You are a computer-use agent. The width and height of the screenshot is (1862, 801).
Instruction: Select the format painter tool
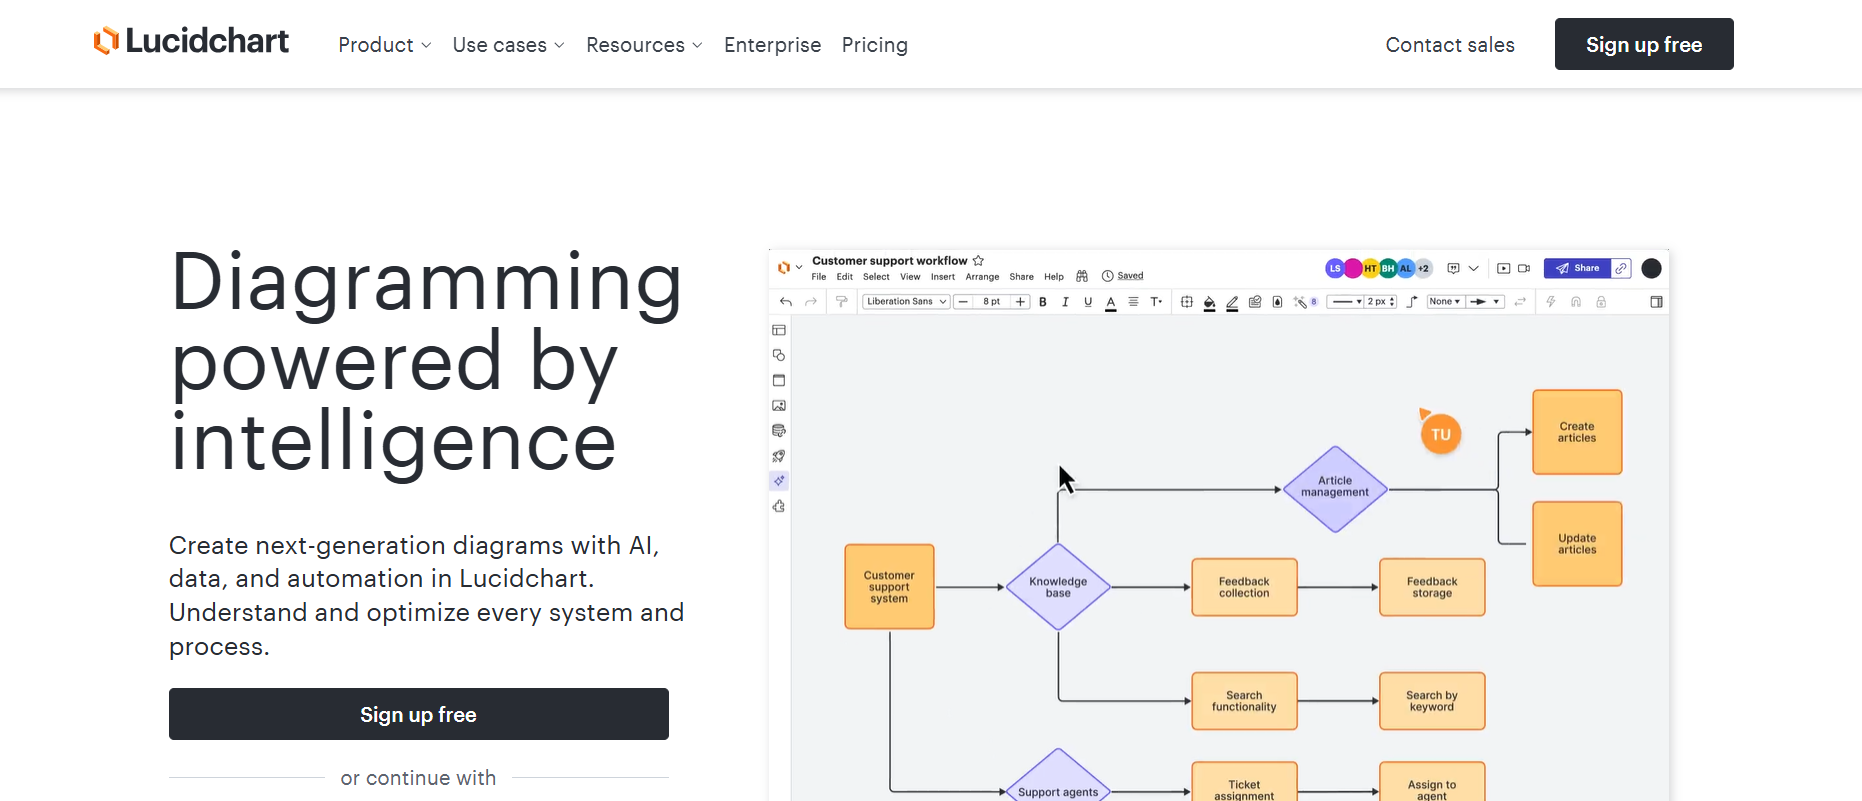click(x=841, y=302)
